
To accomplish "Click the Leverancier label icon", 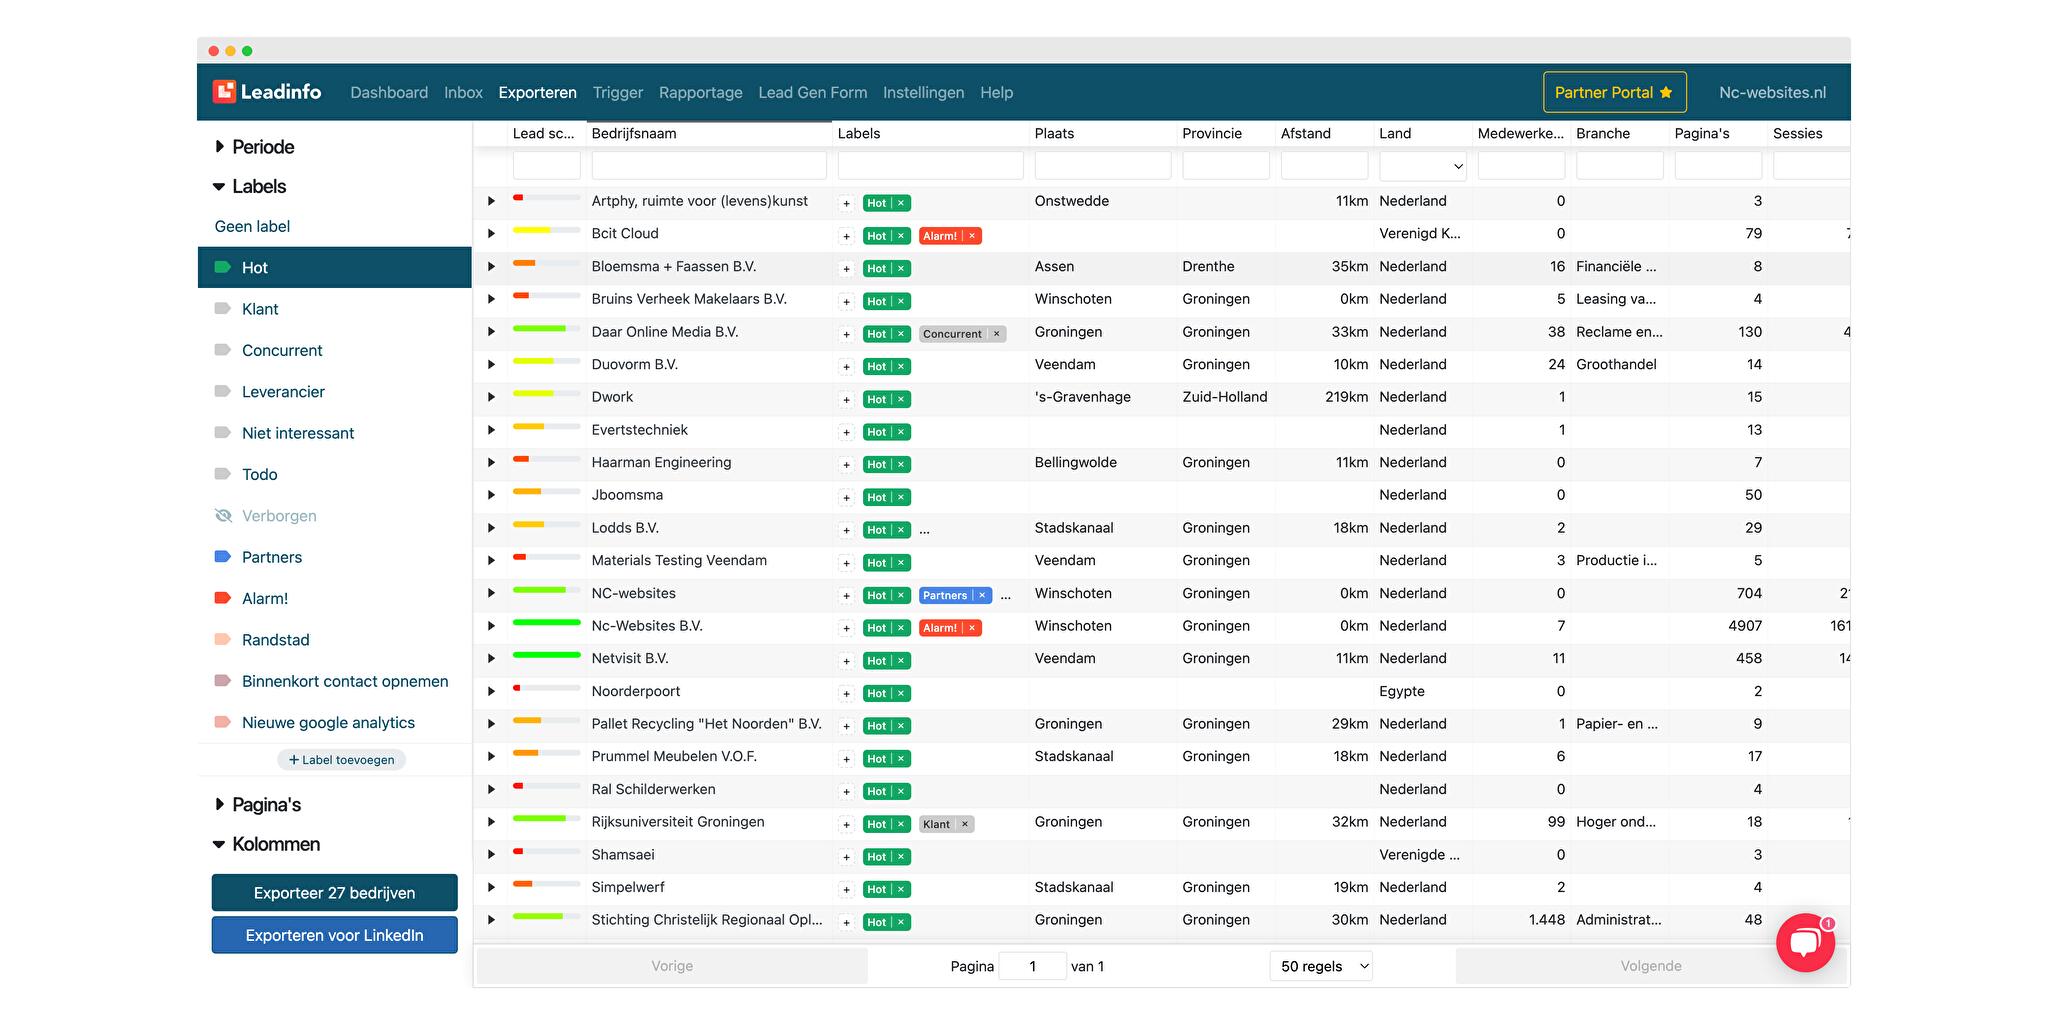I will point(223,392).
